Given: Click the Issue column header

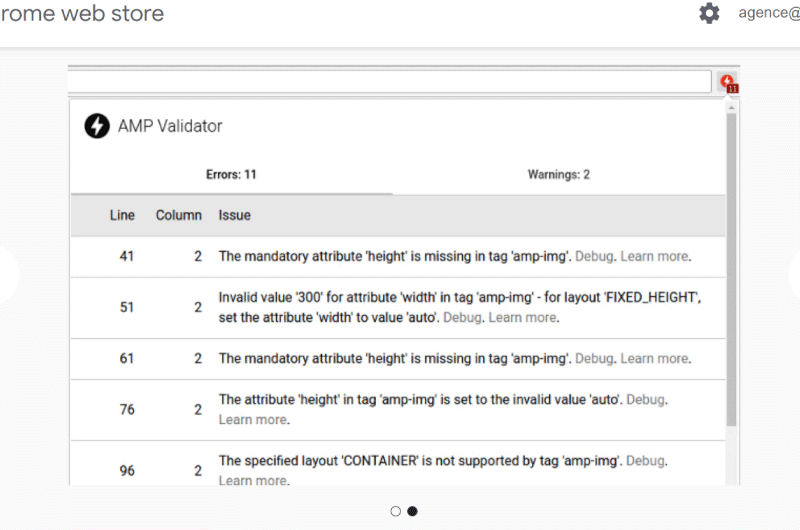Looking at the screenshot, I should [235, 215].
